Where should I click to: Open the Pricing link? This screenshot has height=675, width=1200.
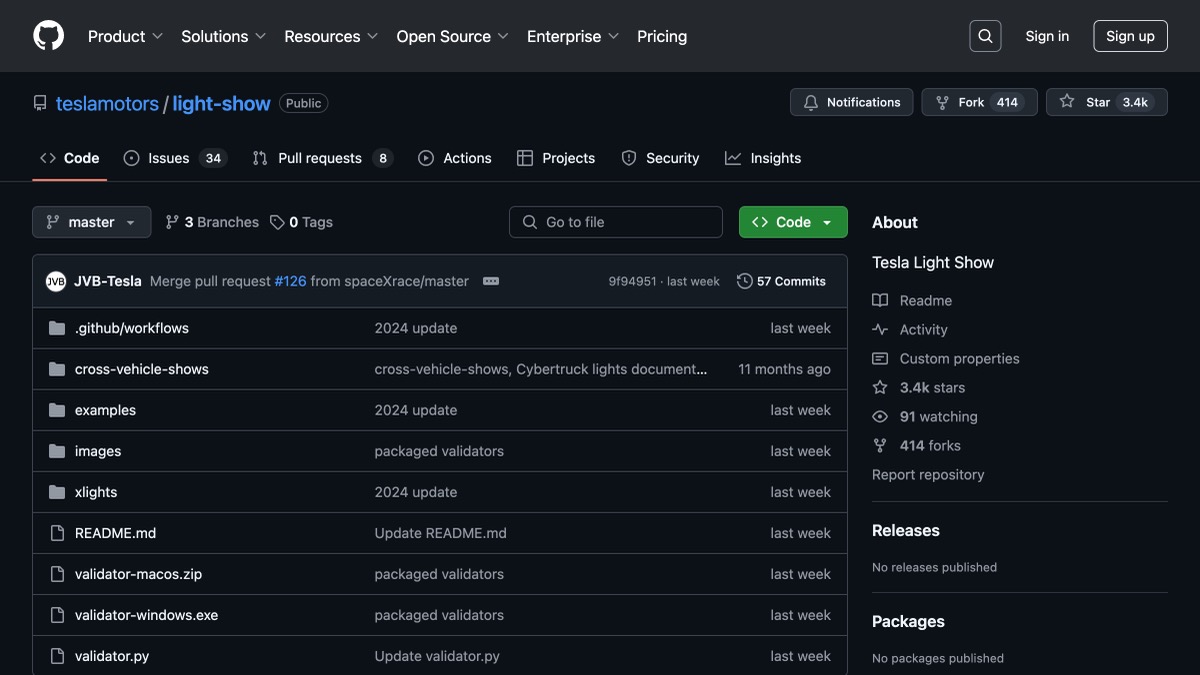pos(662,36)
